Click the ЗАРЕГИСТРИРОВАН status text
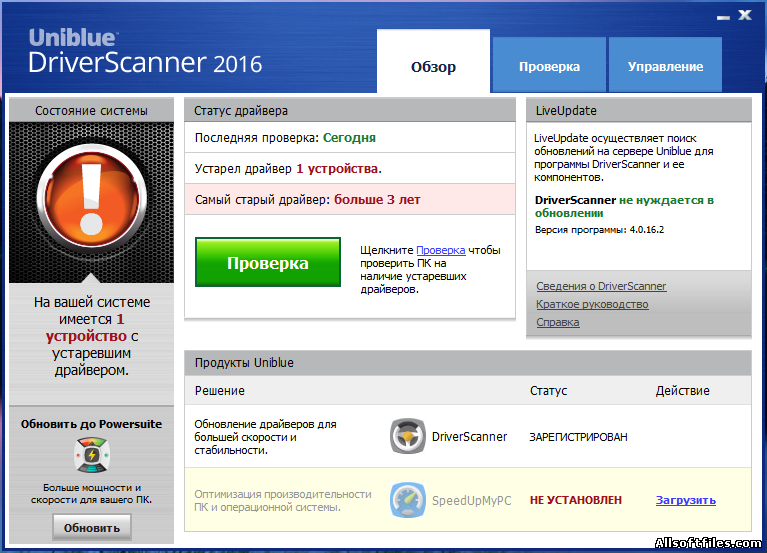The height and width of the screenshot is (553, 767). pyautogui.click(x=578, y=437)
